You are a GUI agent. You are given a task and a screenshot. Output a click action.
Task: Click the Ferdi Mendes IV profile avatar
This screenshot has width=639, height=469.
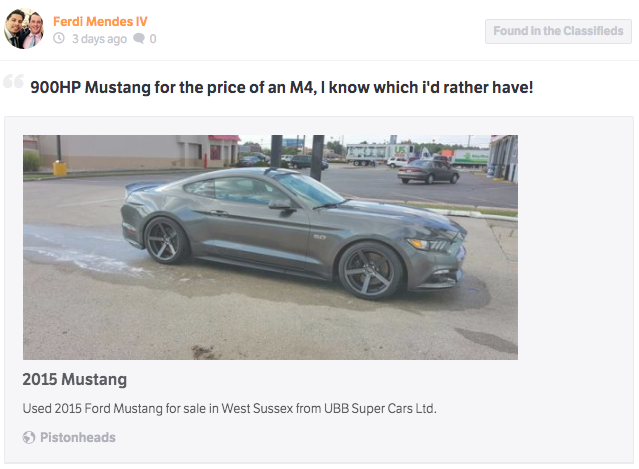[24, 30]
